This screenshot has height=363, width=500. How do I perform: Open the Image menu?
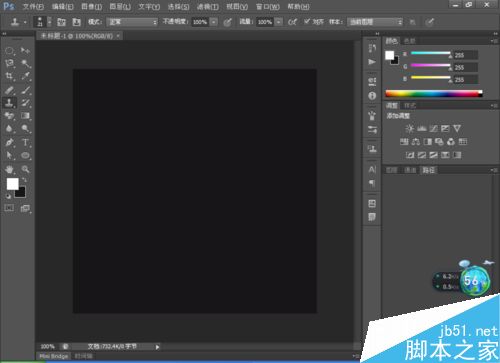[92, 6]
